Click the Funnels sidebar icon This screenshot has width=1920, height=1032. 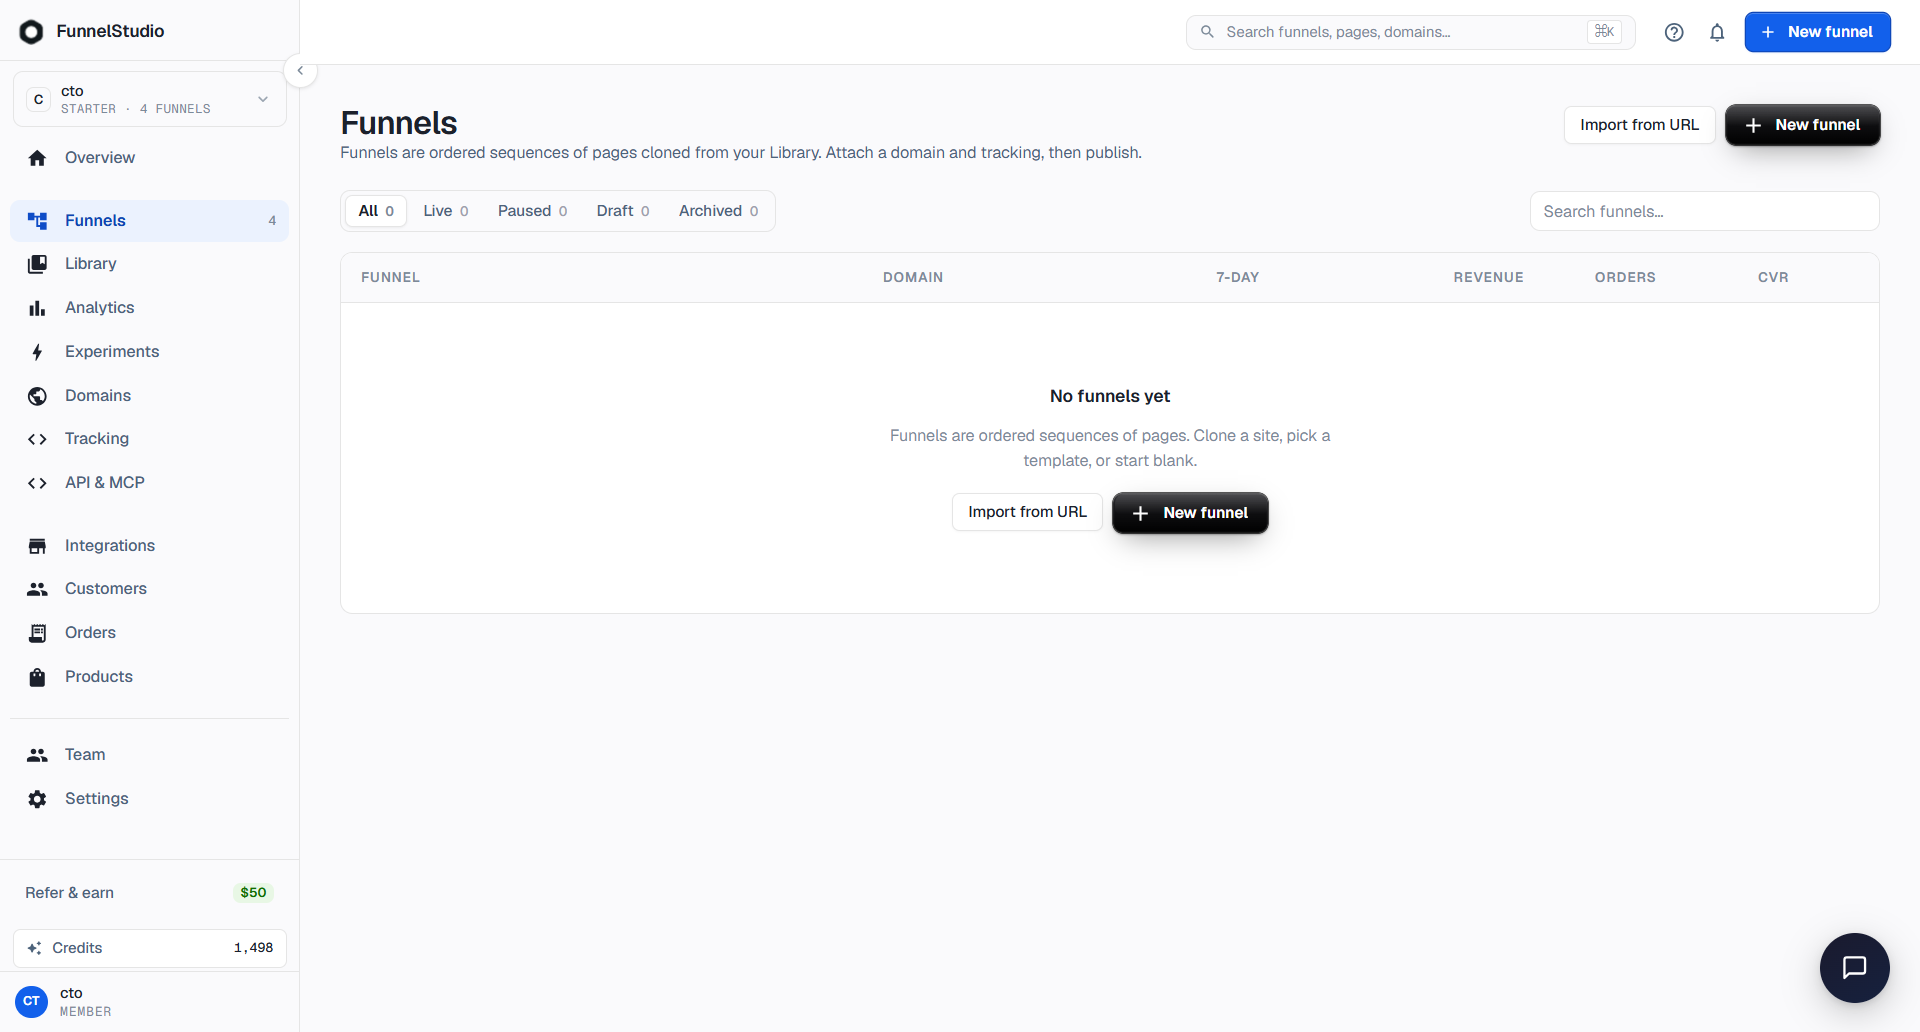37,221
